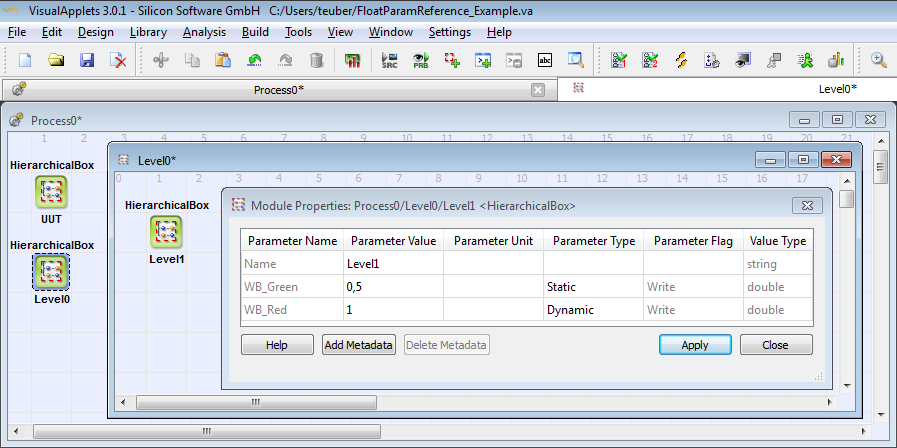
Task: Open the WB_Red Parameter Type cell showing Dynamic
Action: pyautogui.click(x=592, y=310)
